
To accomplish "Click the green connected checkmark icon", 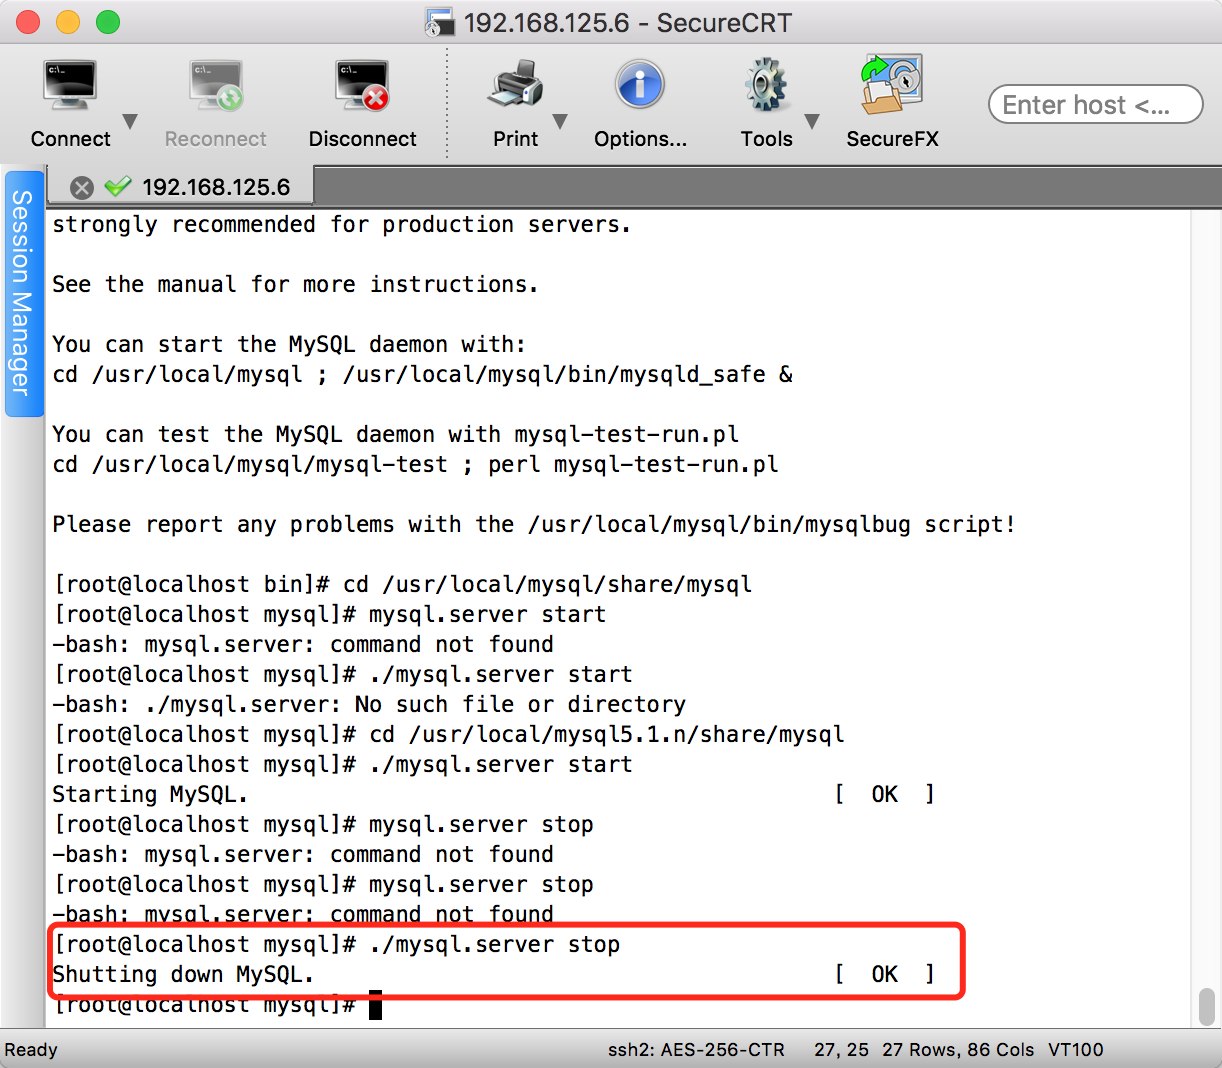I will point(118,187).
